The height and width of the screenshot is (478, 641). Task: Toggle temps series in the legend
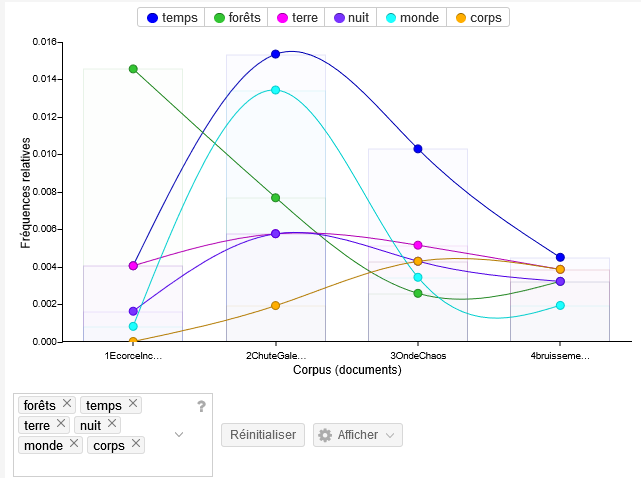[x=172, y=17]
